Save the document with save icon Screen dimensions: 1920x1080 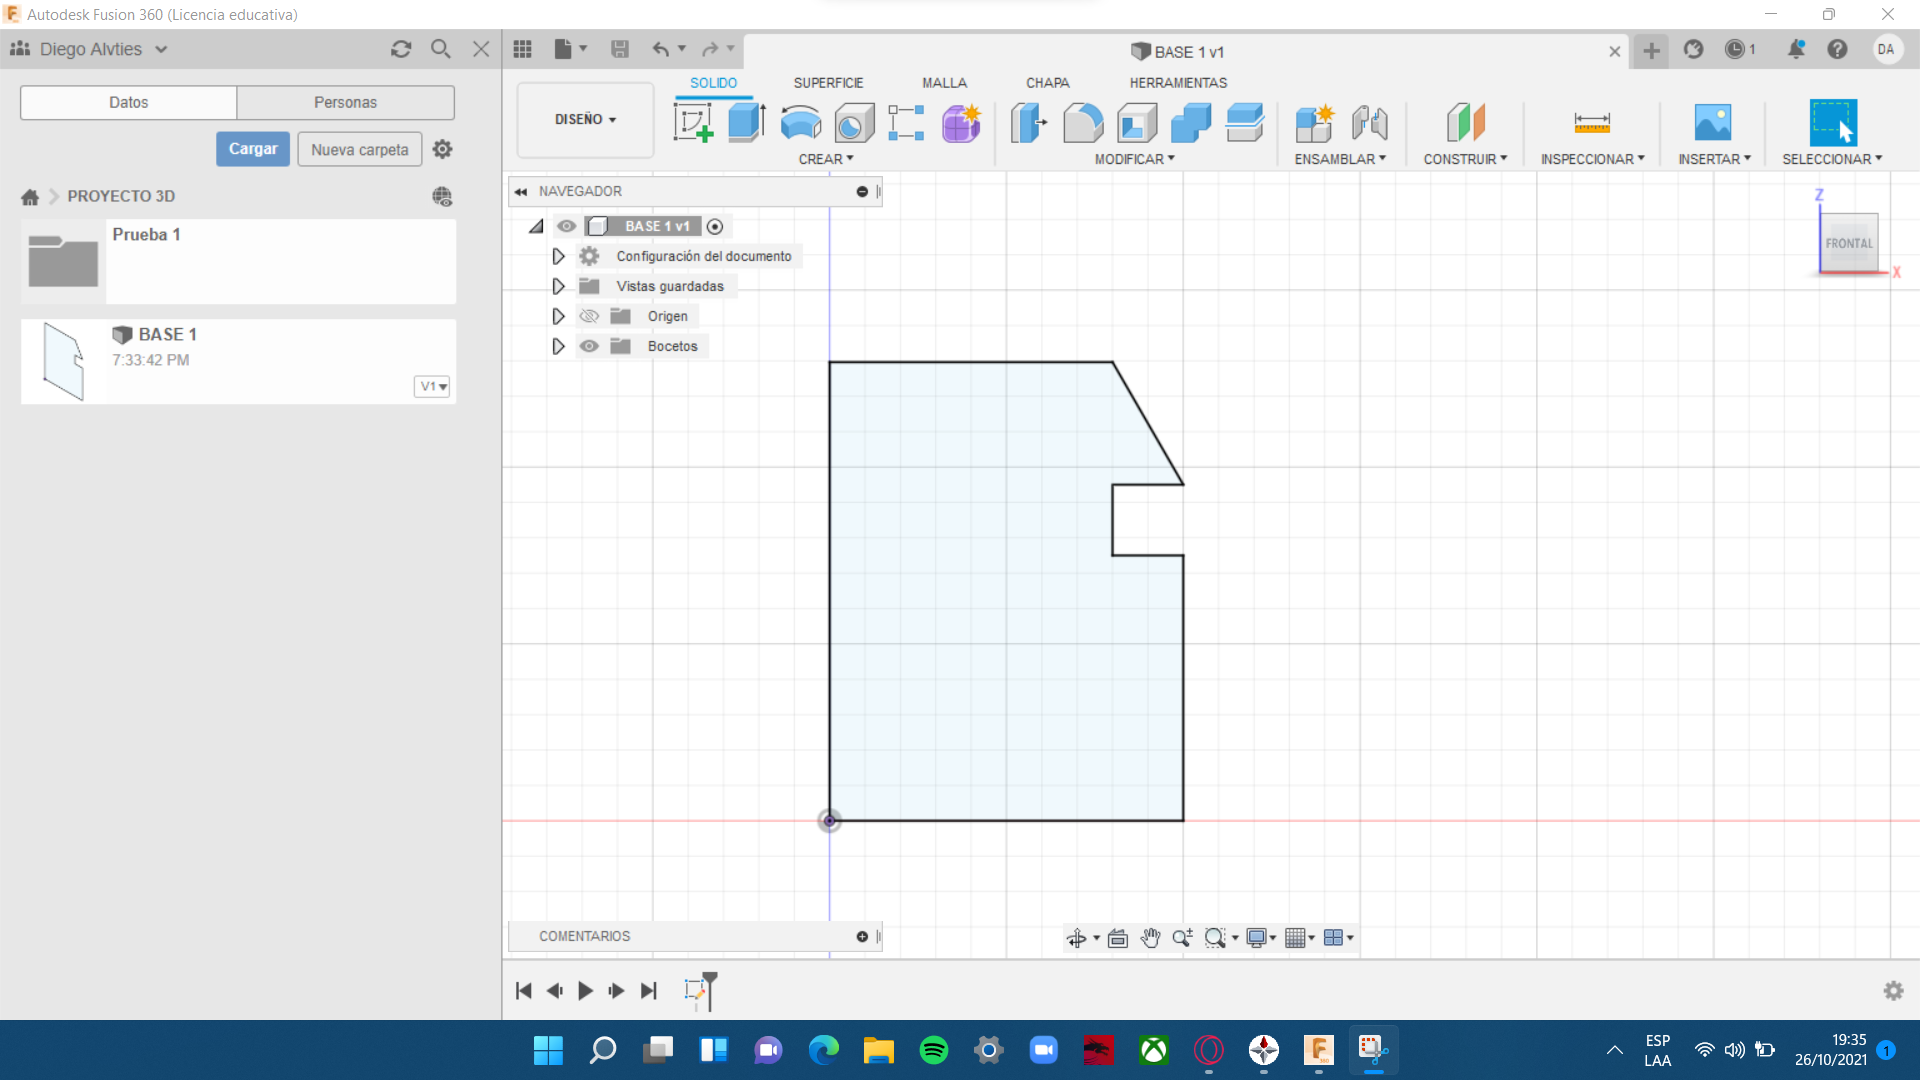pyautogui.click(x=620, y=49)
